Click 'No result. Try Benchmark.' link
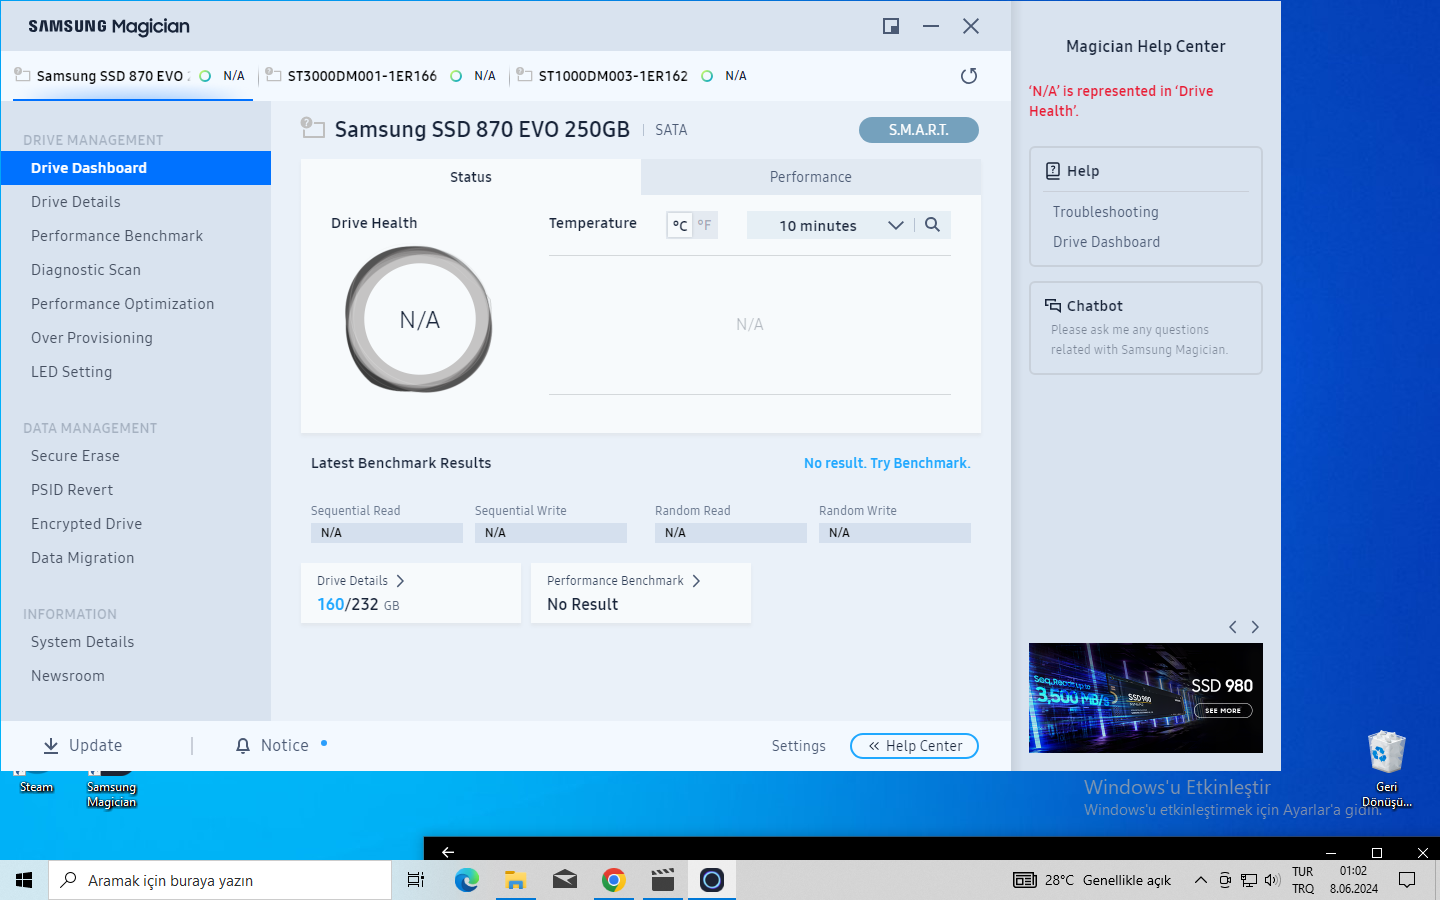This screenshot has width=1440, height=900. (887, 463)
